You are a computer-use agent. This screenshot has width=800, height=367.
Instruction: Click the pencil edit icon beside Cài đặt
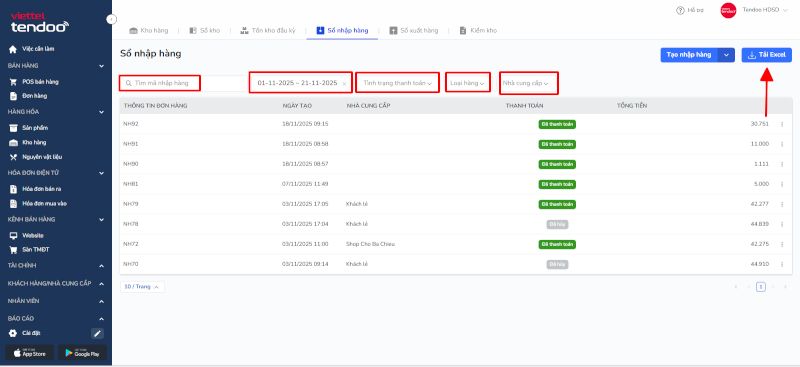click(x=97, y=333)
